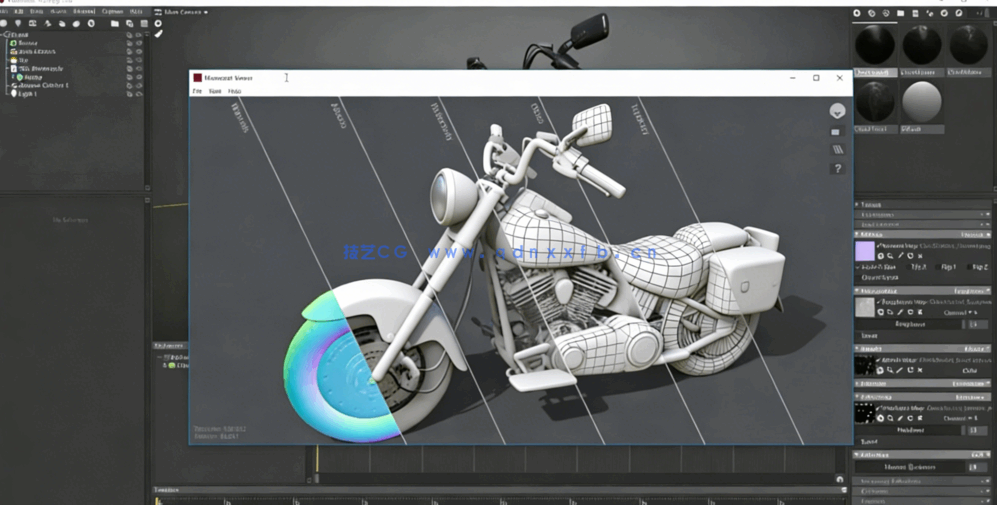This screenshot has height=505, width=997.
Task: Click the layers icon in the Marmoset Viewer sidebar
Action: click(x=837, y=149)
